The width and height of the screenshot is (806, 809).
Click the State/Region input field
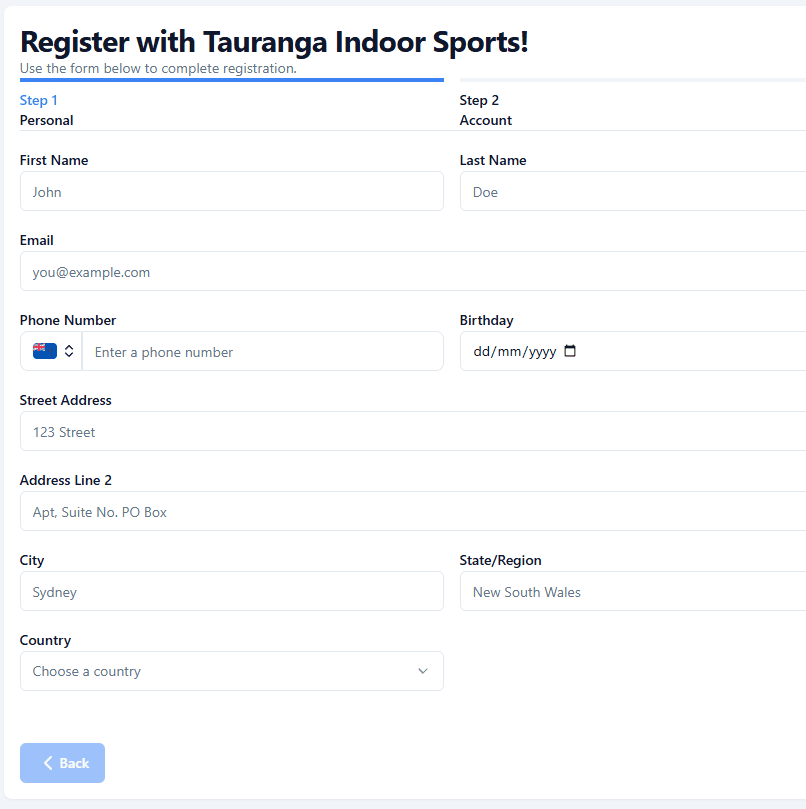pyautogui.click(x=633, y=591)
